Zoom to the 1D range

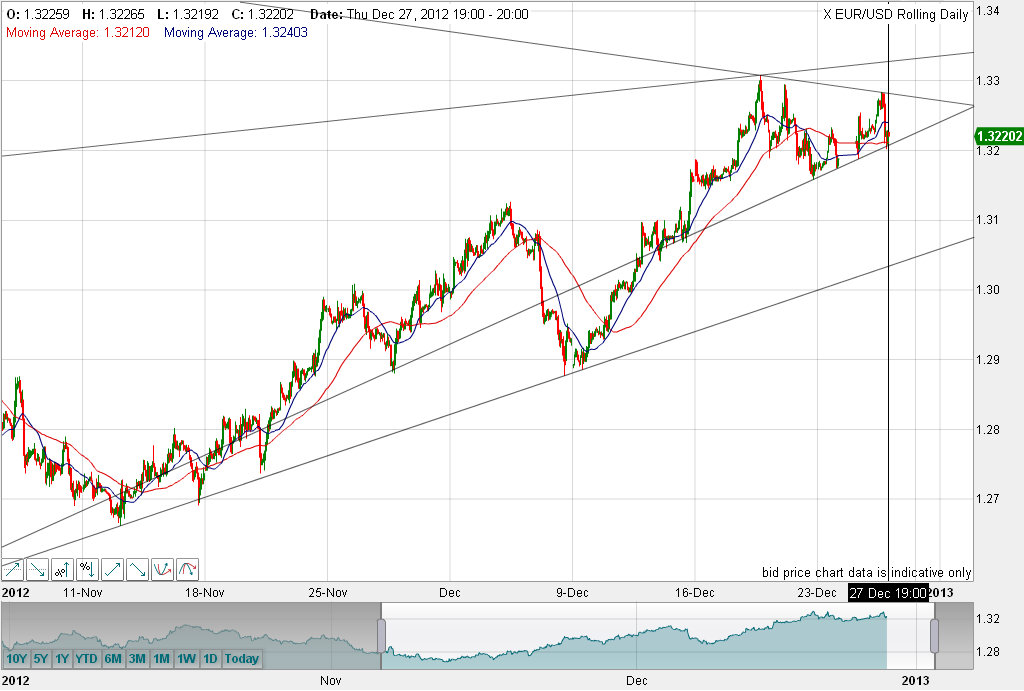click(x=210, y=658)
